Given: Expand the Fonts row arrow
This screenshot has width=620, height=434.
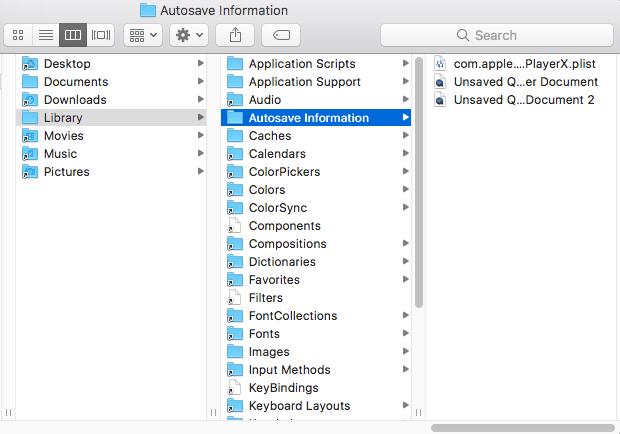Looking at the screenshot, I should click(x=405, y=333).
